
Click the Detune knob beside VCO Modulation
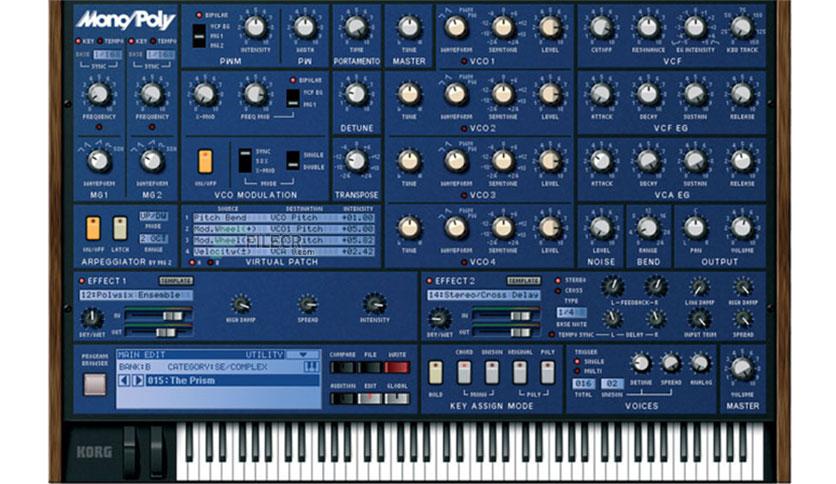[356, 94]
